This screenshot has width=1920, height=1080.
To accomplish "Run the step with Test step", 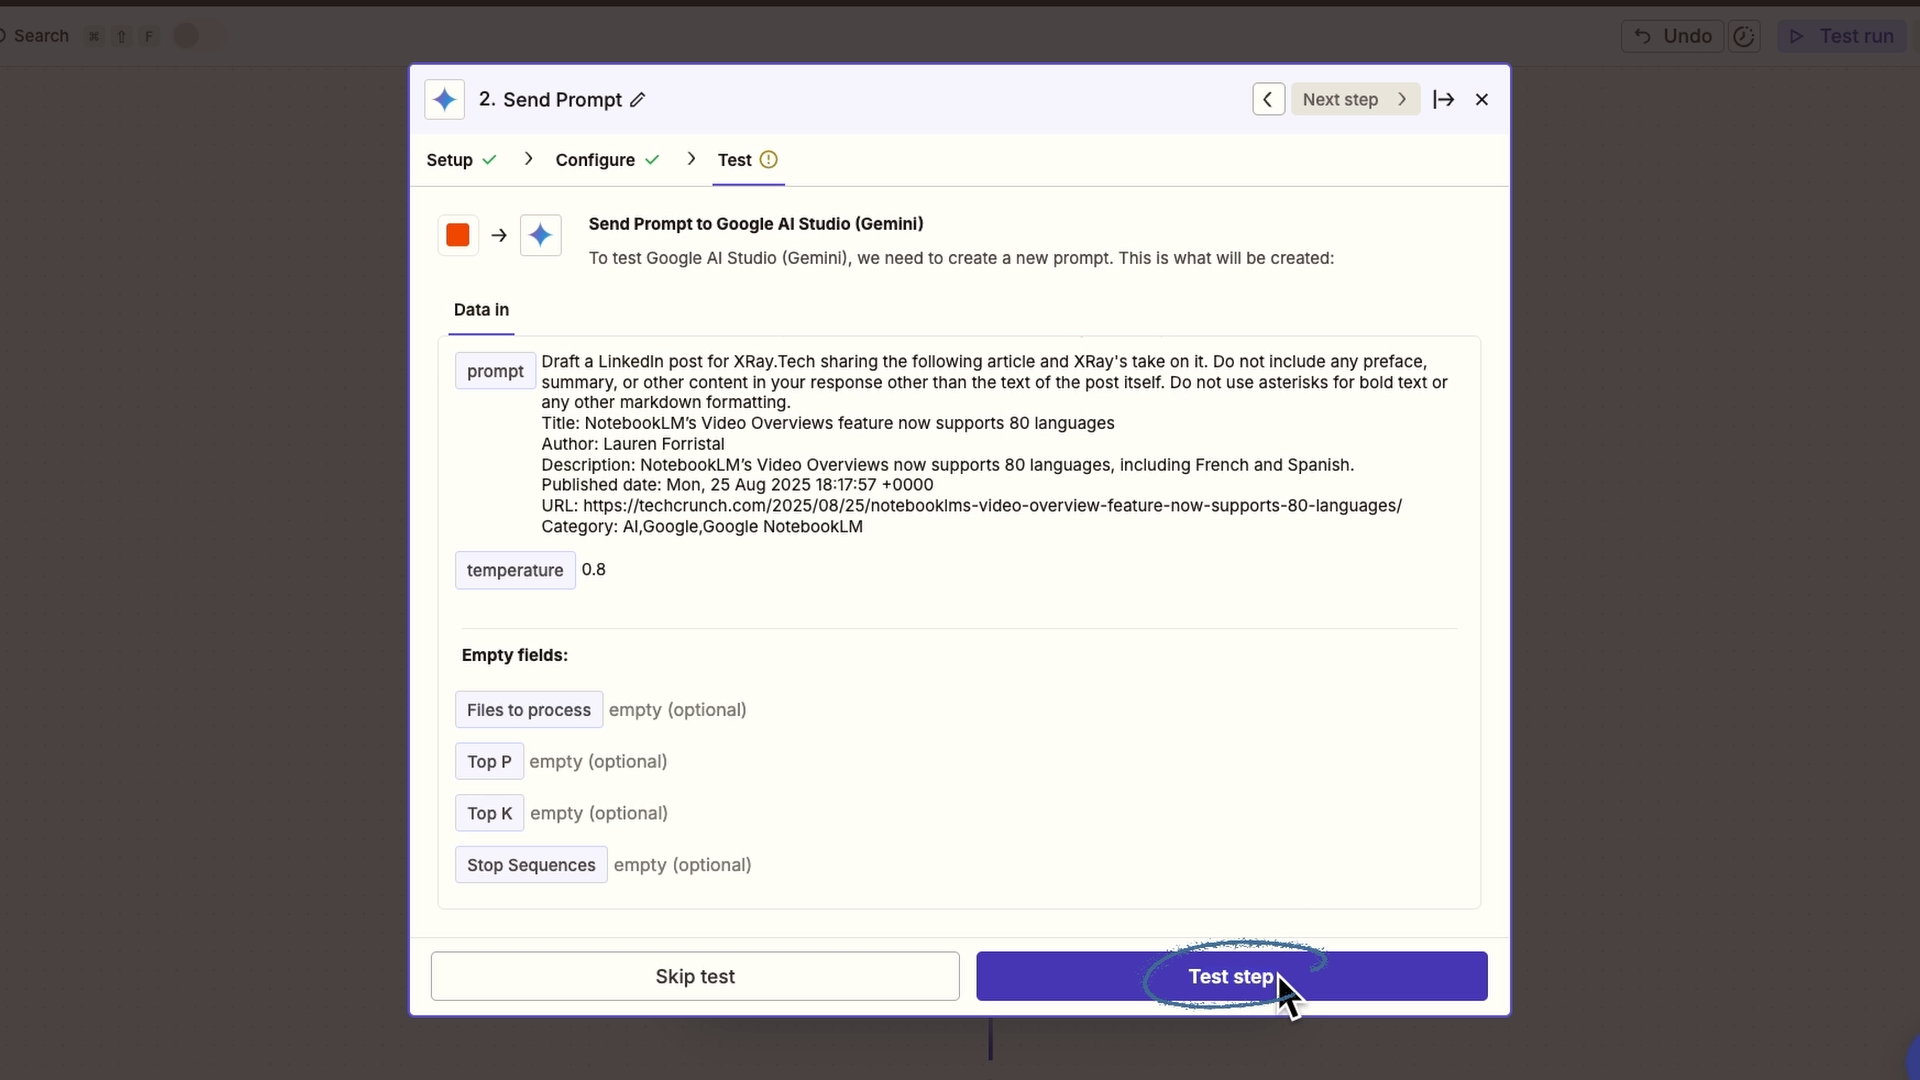I will point(1229,976).
